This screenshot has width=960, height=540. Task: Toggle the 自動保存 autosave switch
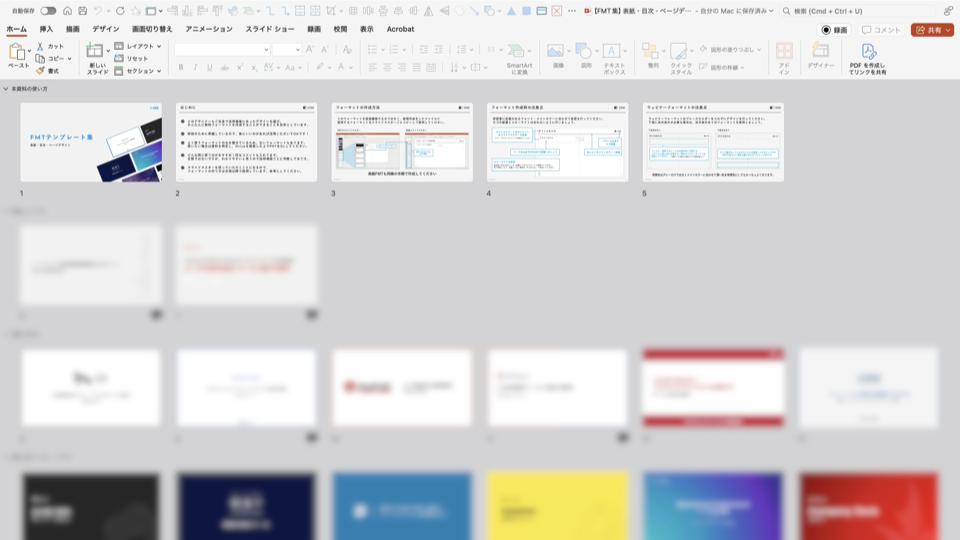click(48, 11)
